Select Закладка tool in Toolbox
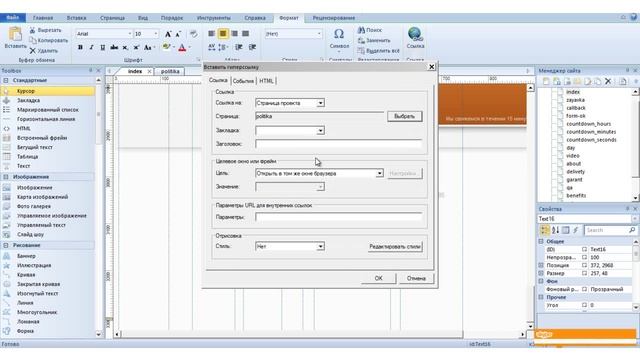Screen dimensions: 640x360 pyautogui.click(x=28, y=100)
